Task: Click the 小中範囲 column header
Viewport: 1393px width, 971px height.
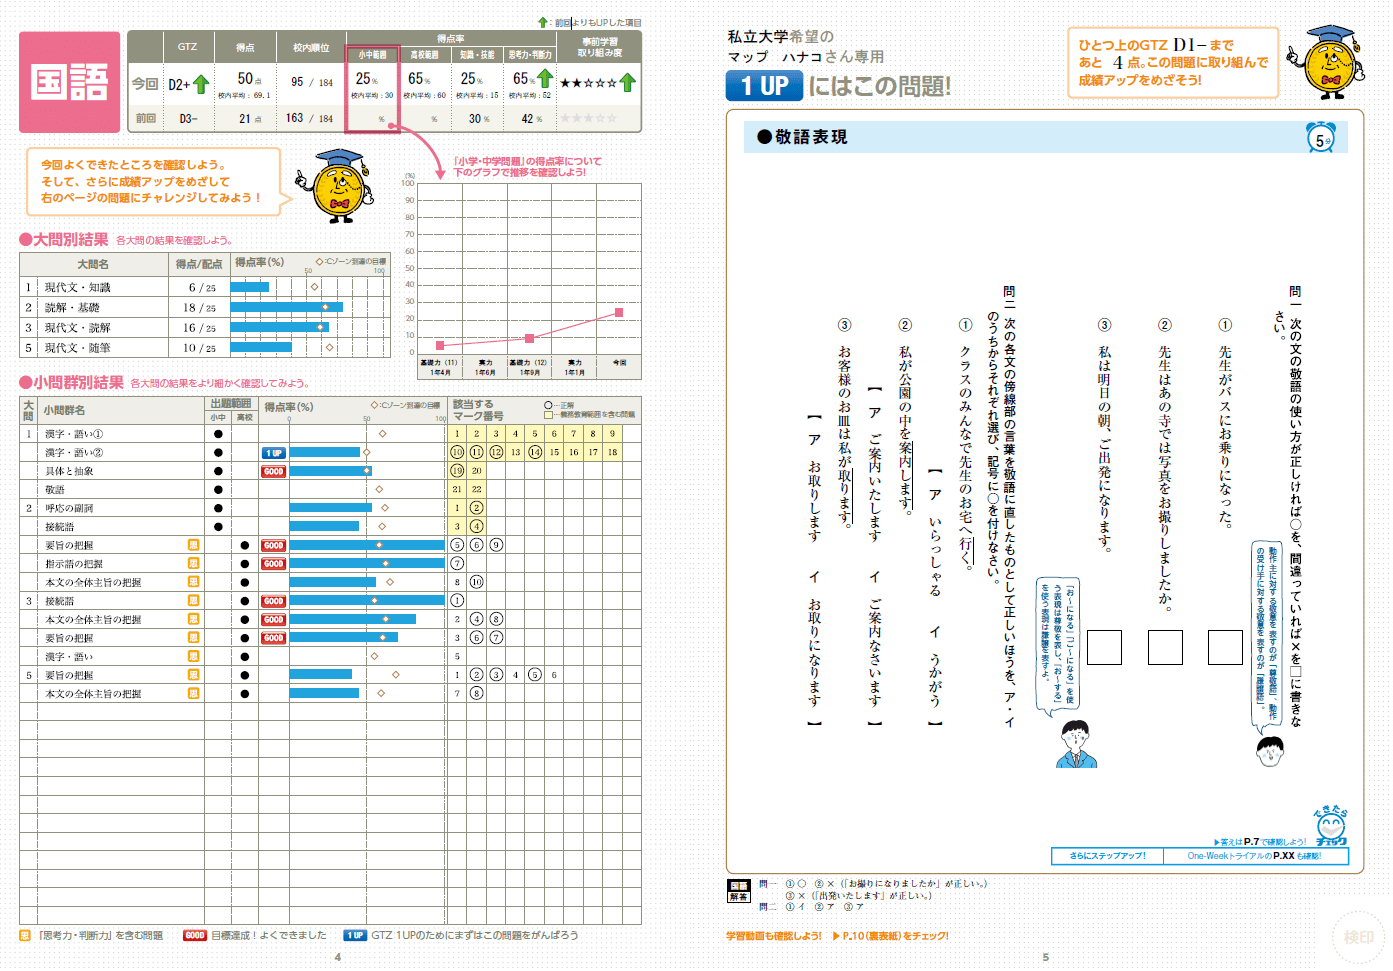Action: point(373,55)
